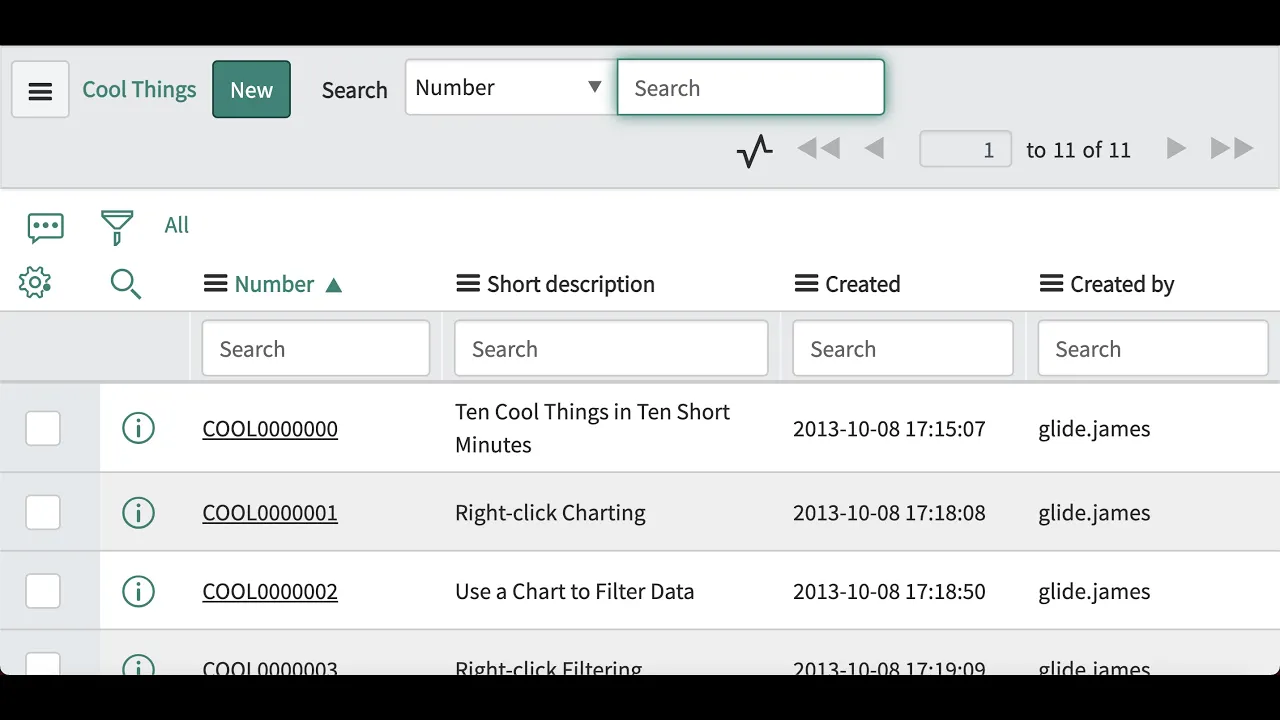Open record COOL0000000 link
This screenshot has height=720, width=1280.
[270, 429]
